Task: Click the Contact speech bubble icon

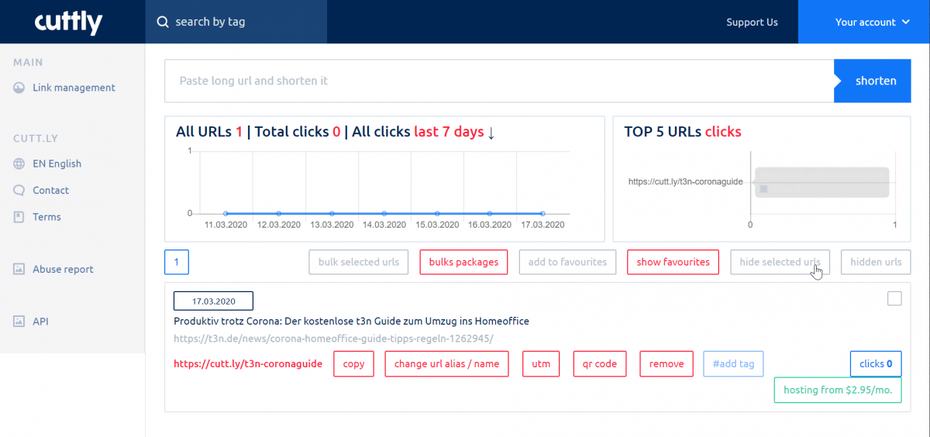Action: point(19,190)
